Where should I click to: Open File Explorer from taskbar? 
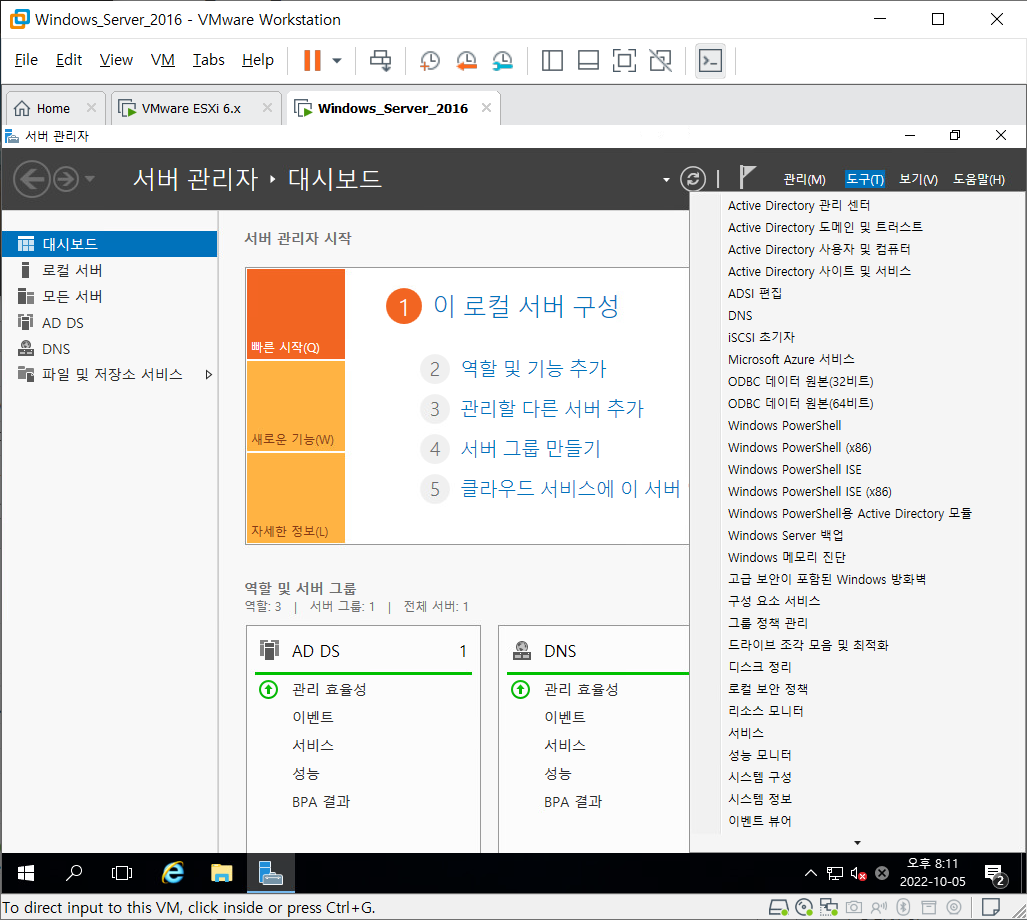[x=221, y=873]
